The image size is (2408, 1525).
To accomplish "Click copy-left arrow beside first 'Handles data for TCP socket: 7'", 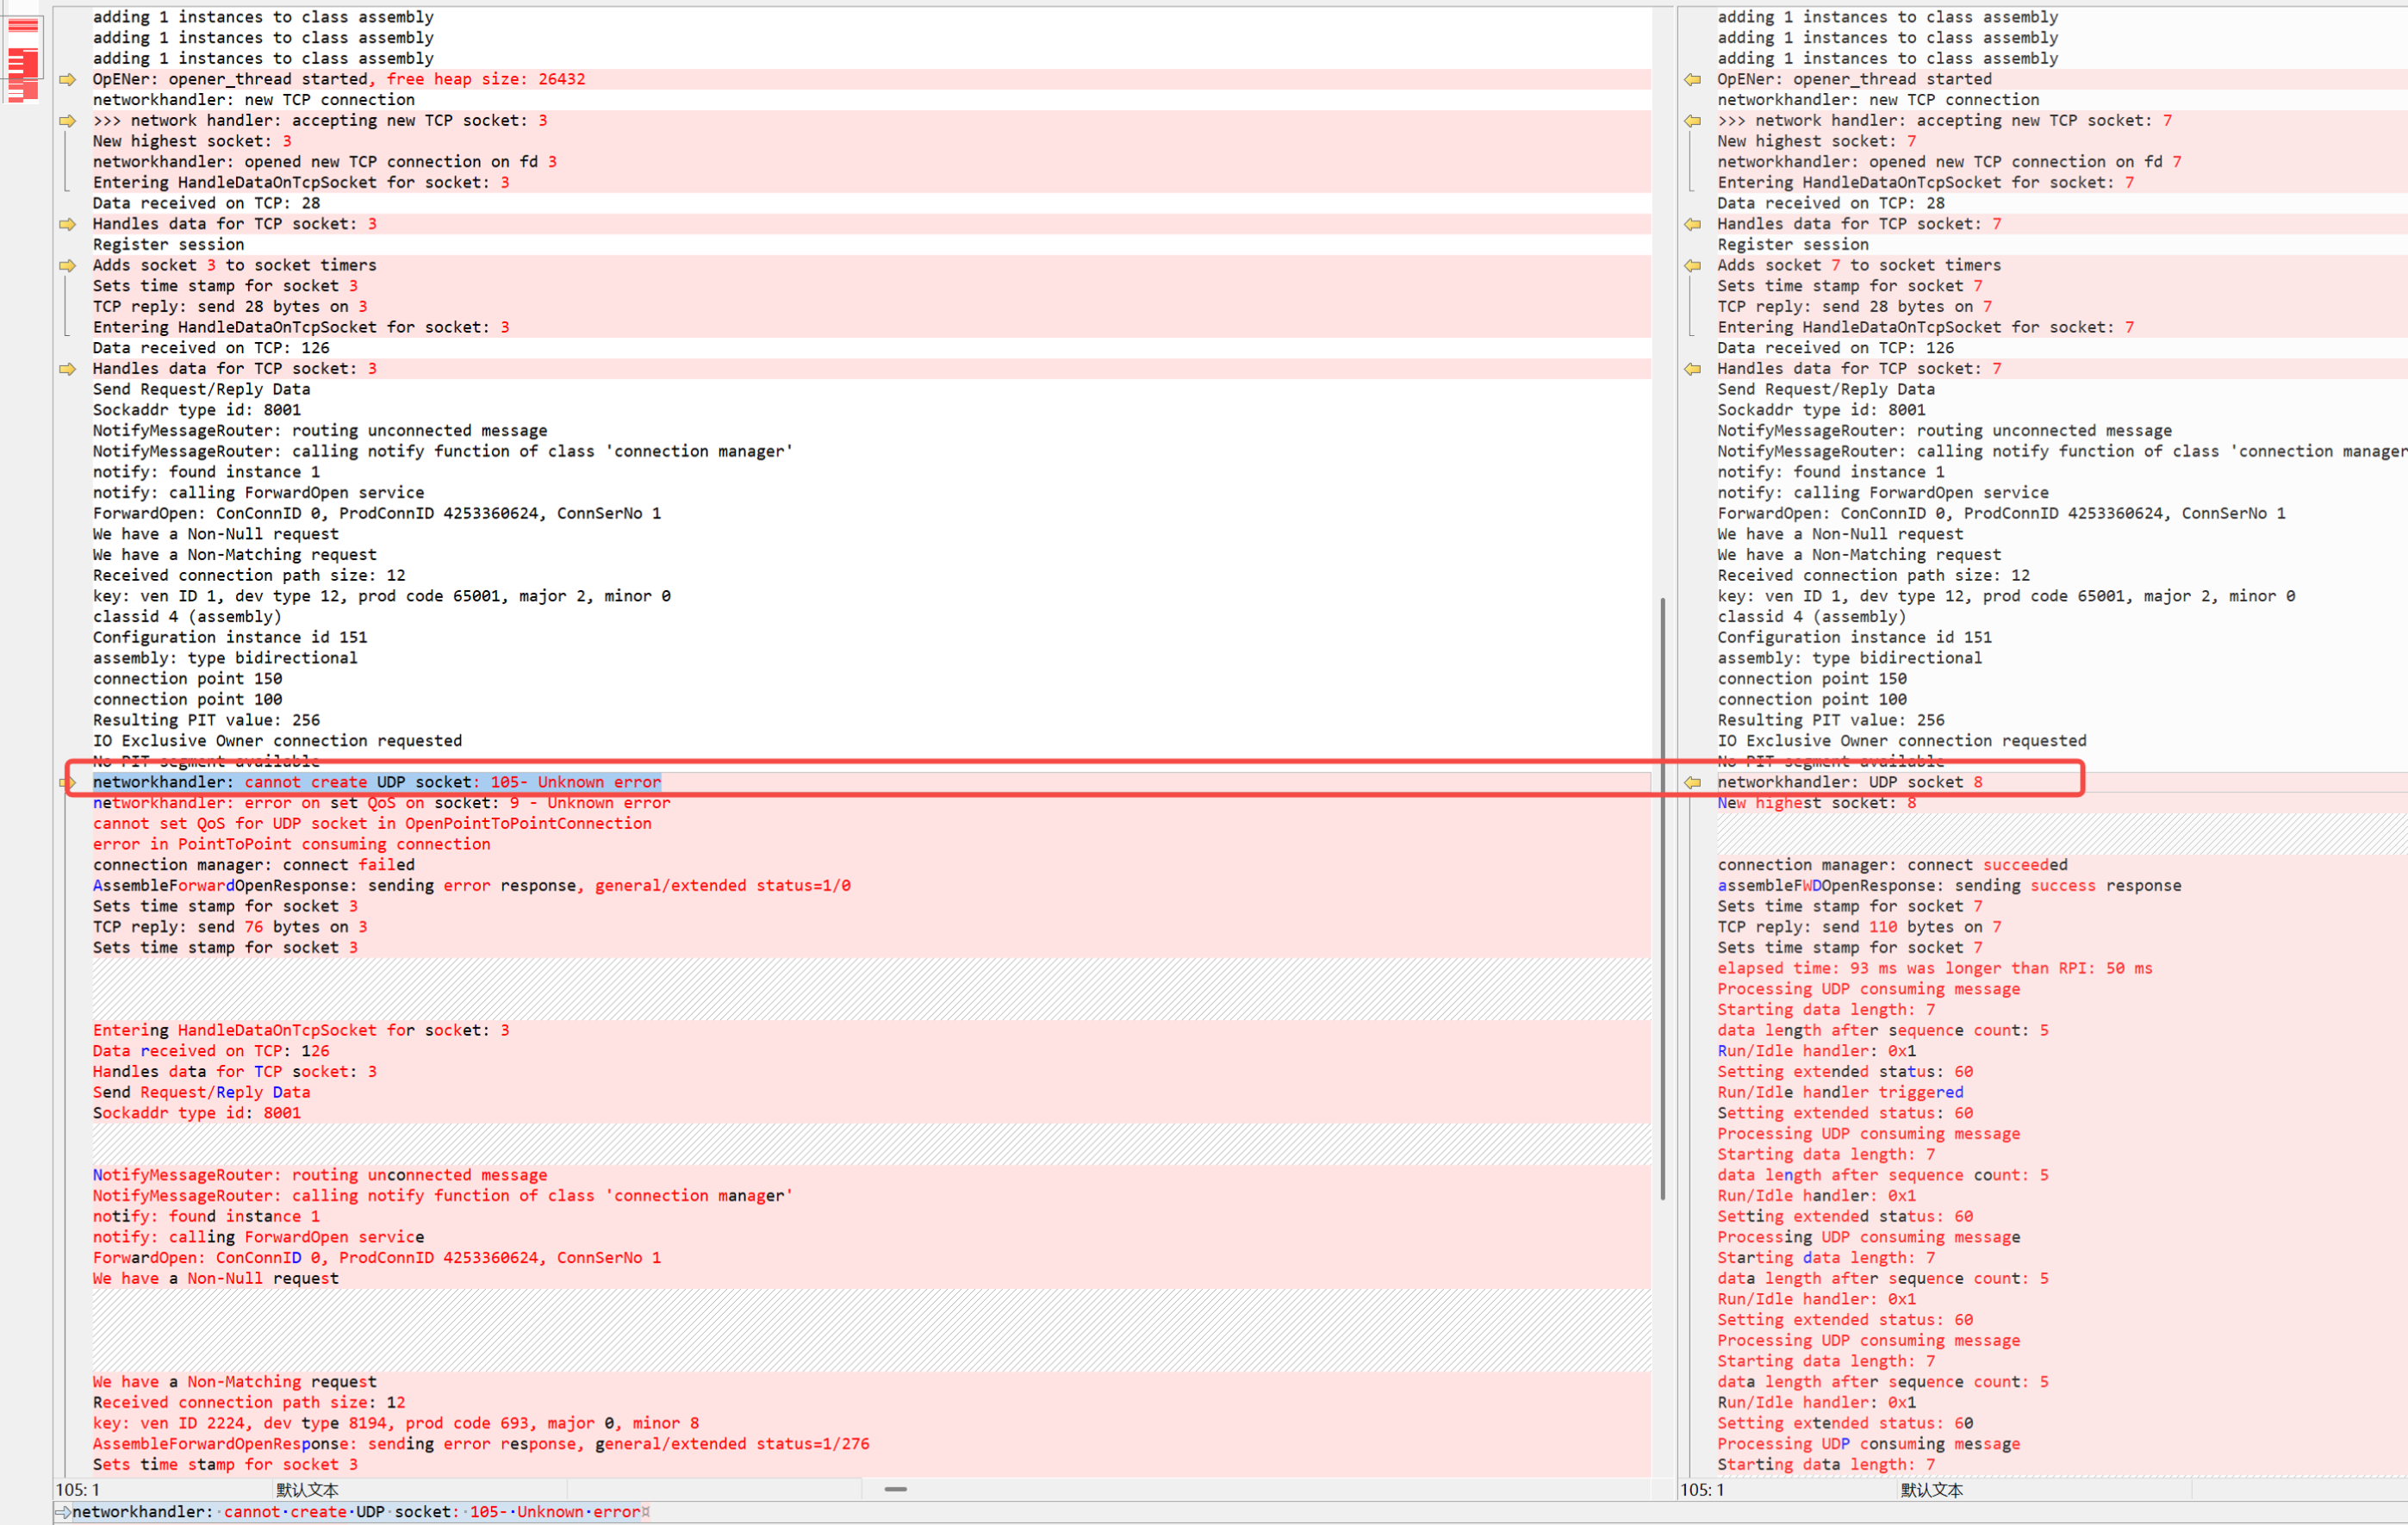I will coord(1692,224).
